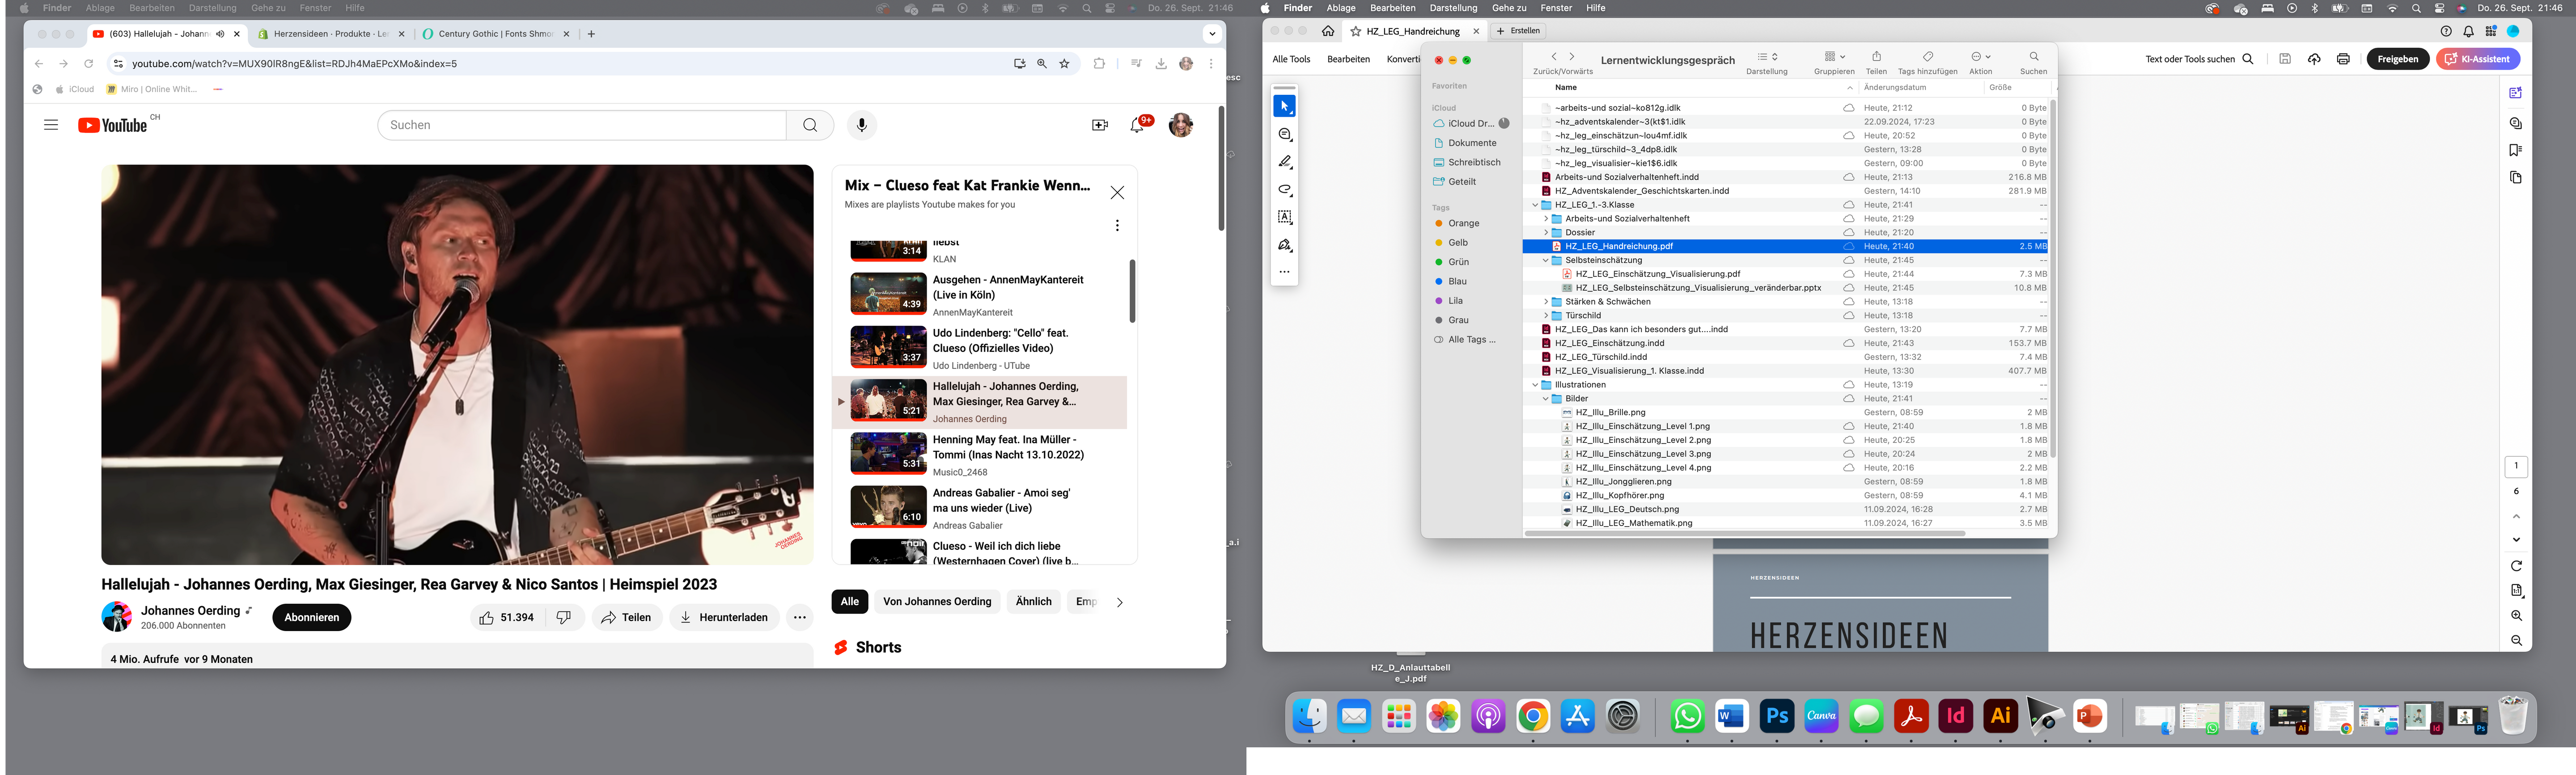Select HZ_Illu_Kopfhörer.png in Finder
This screenshot has height=775, width=2576.
click(x=1785, y=496)
